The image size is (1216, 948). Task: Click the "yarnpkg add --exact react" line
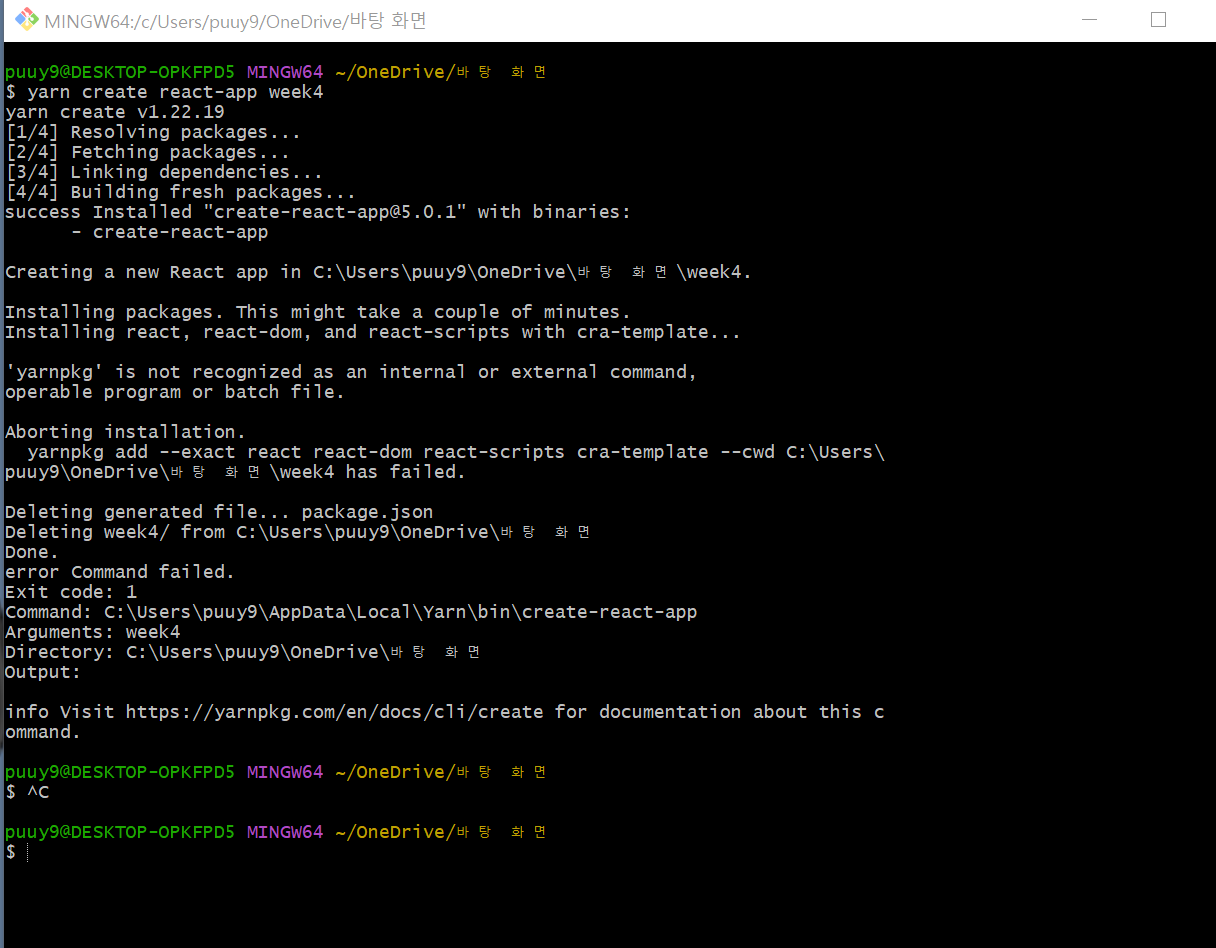tap(456, 452)
